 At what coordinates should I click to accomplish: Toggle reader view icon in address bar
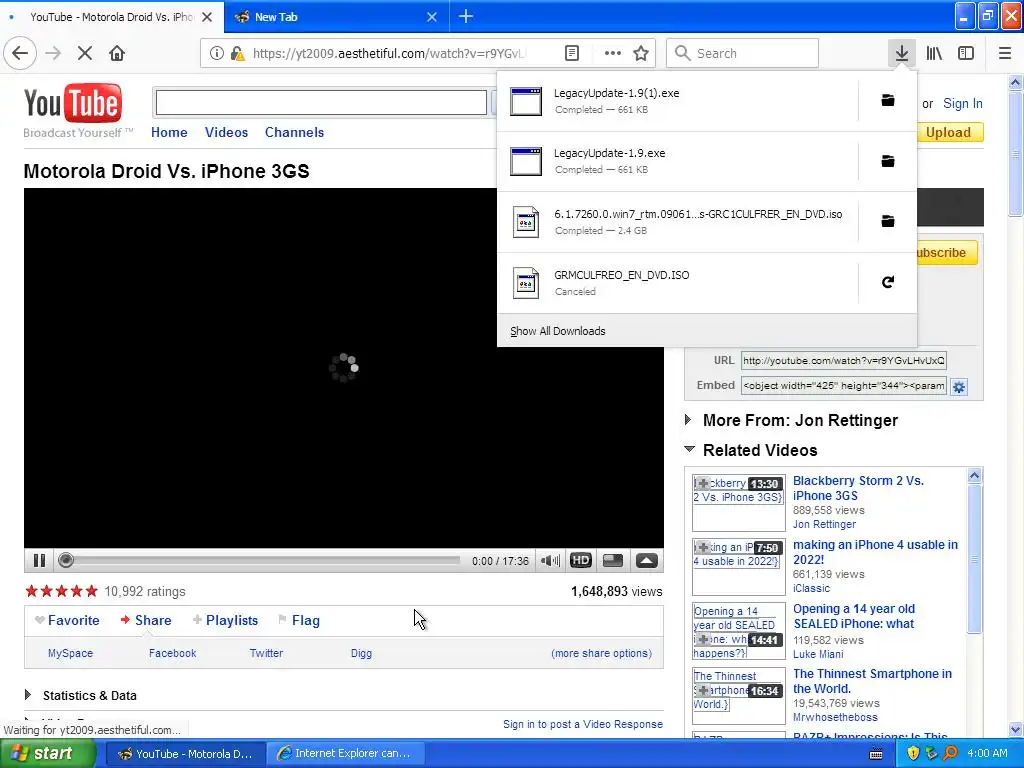point(571,54)
